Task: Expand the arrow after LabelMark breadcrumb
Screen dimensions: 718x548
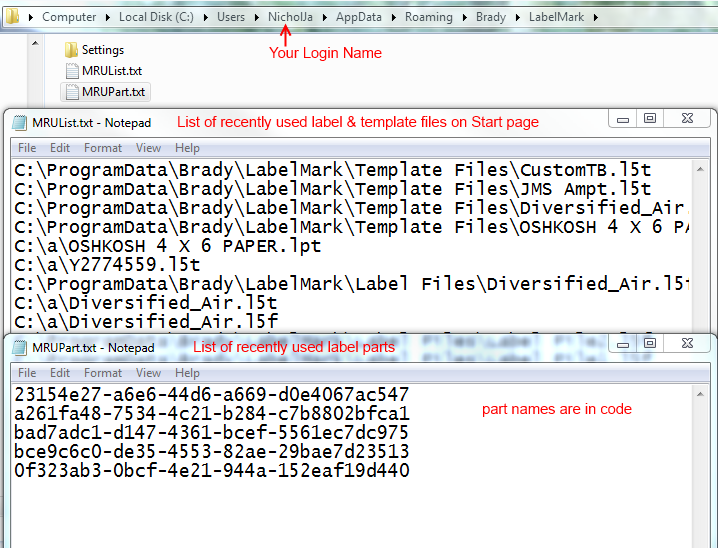Action: (x=596, y=17)
